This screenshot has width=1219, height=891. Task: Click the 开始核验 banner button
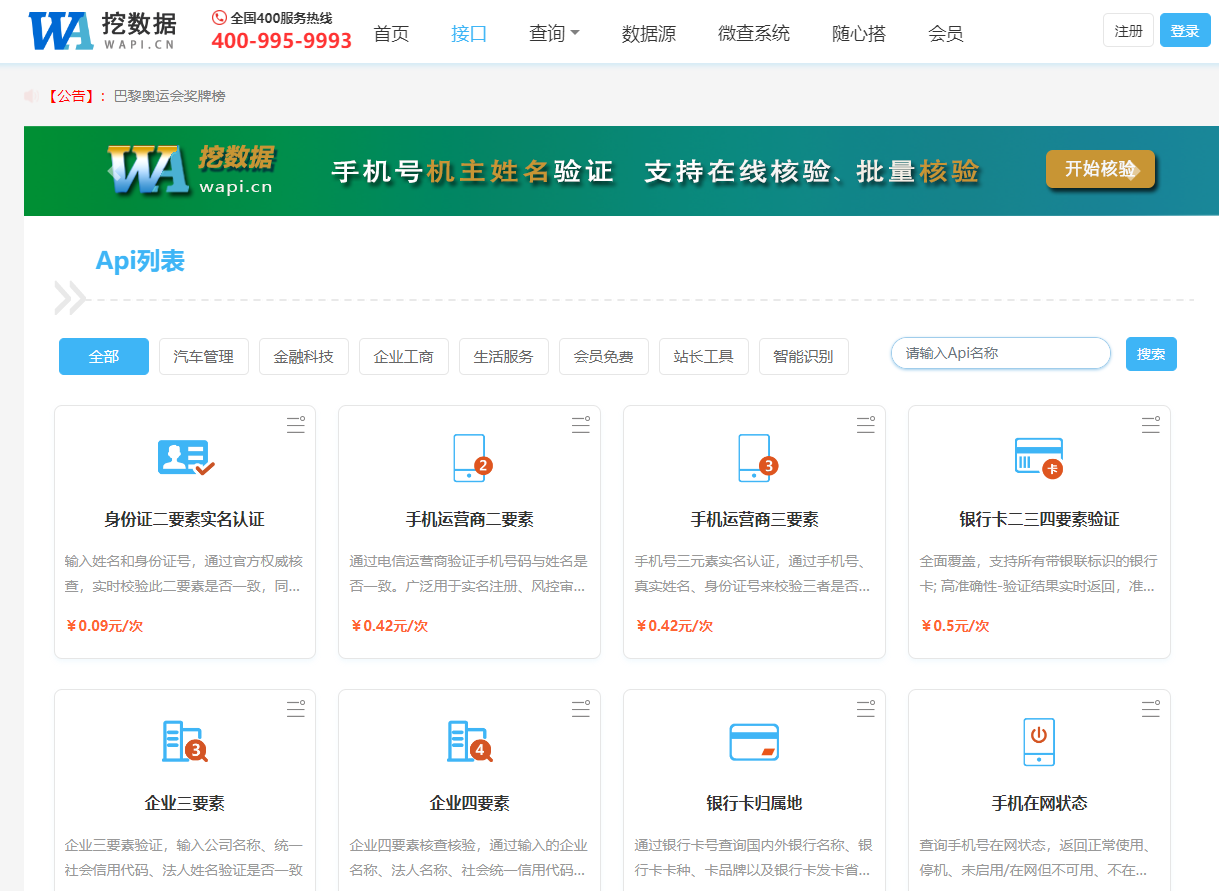point(1100,169)
